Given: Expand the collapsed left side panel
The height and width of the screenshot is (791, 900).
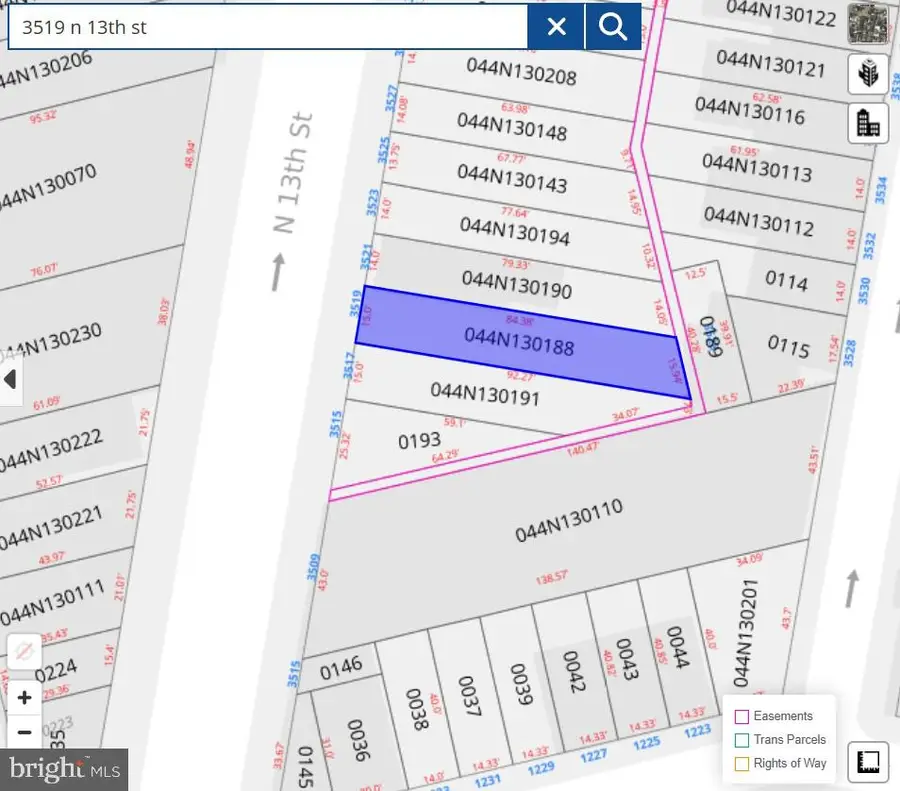Looking at the screenshot, I should coord(11,380).
